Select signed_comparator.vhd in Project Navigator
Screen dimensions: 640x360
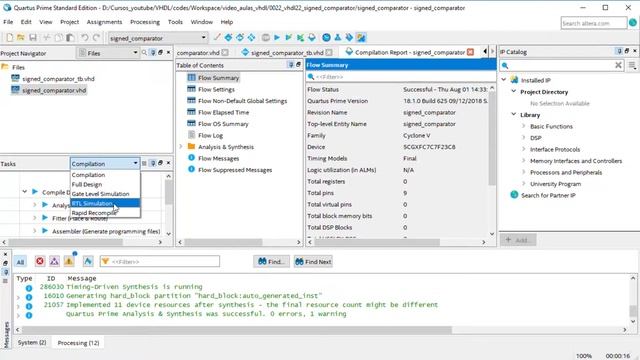(54, 90)
